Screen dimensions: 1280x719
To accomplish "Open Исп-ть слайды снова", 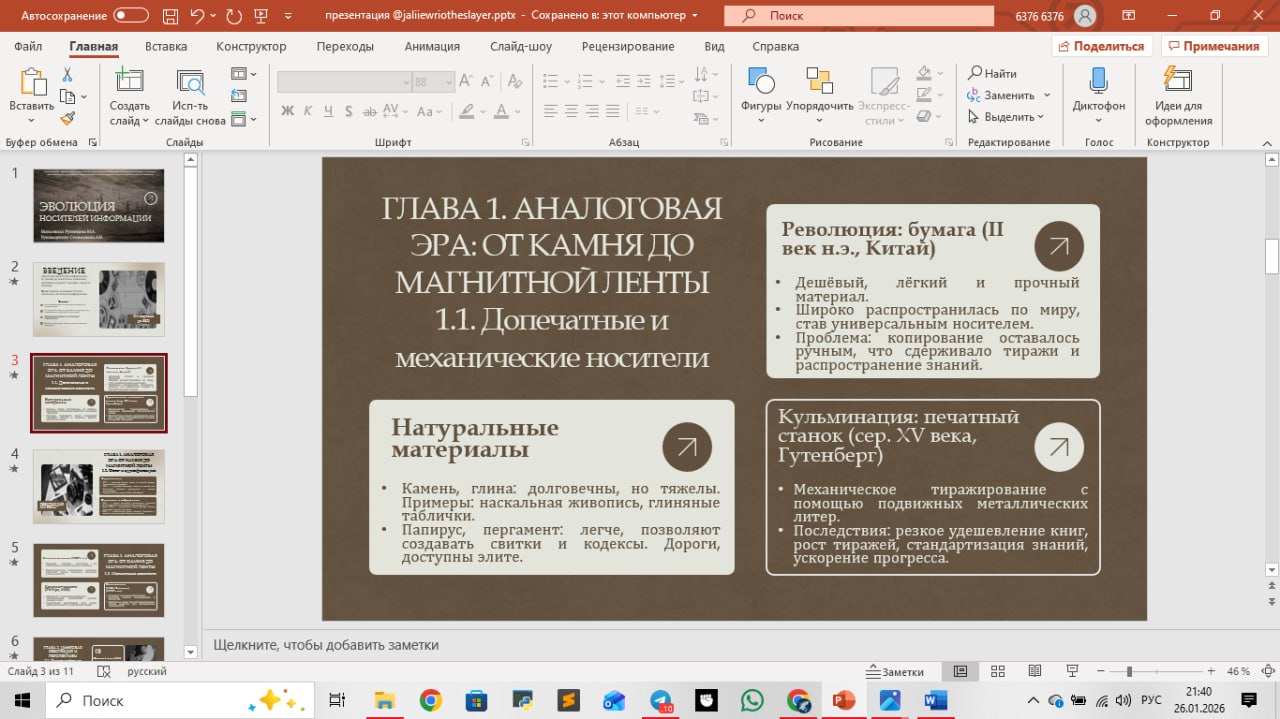I will point(190,97).
